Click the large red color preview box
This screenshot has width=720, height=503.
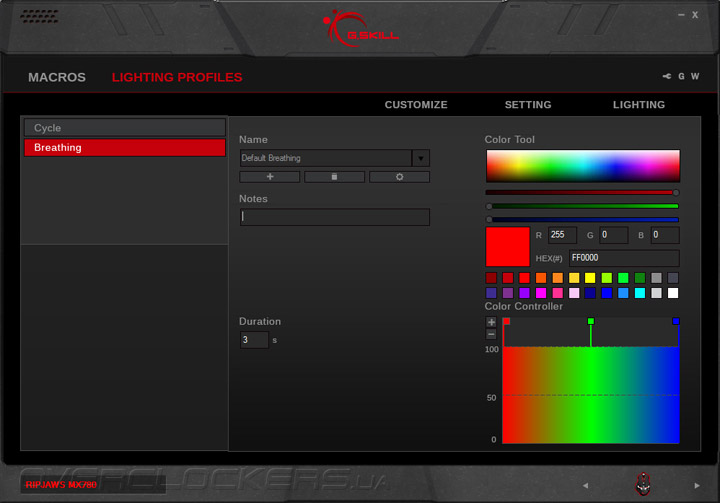(508, 247)
